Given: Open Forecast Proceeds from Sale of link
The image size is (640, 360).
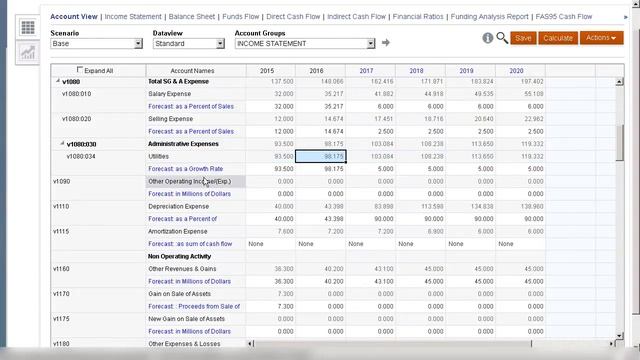Looking at the screenshot, I should tap(194, 307).
